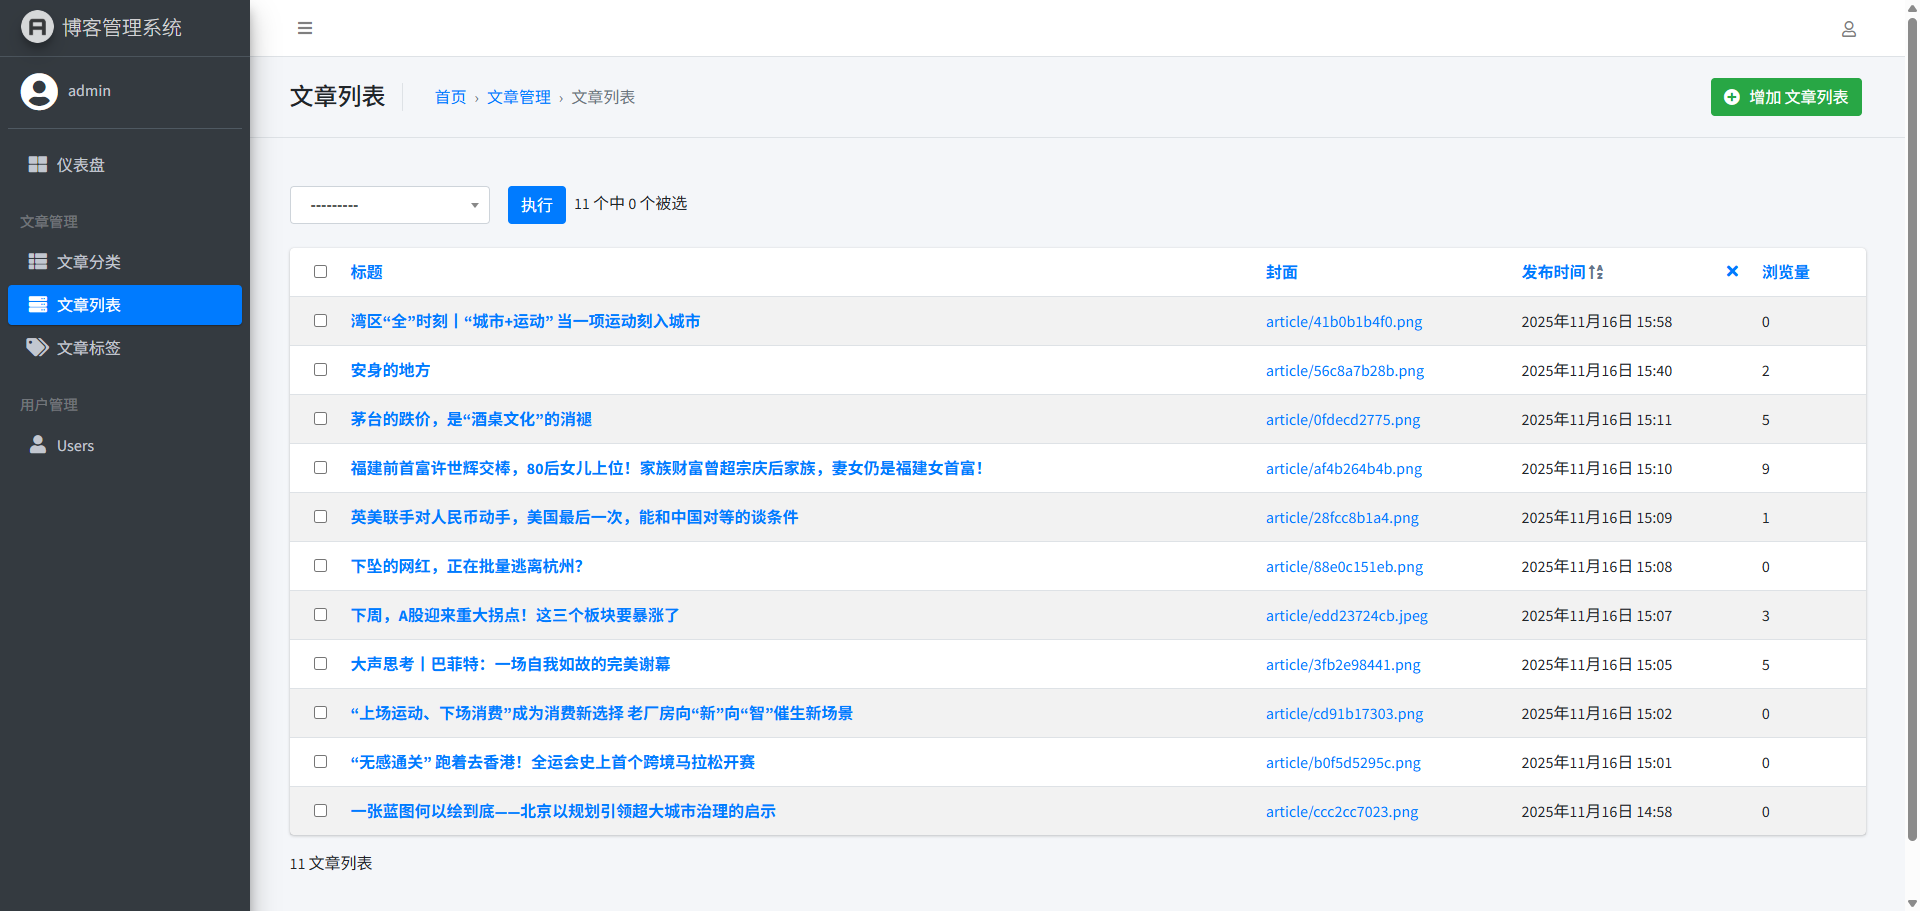Screen dimensions: 1920x911
Task: Check the row for “无感通关”跑着去香港
Action: (320, 761)
